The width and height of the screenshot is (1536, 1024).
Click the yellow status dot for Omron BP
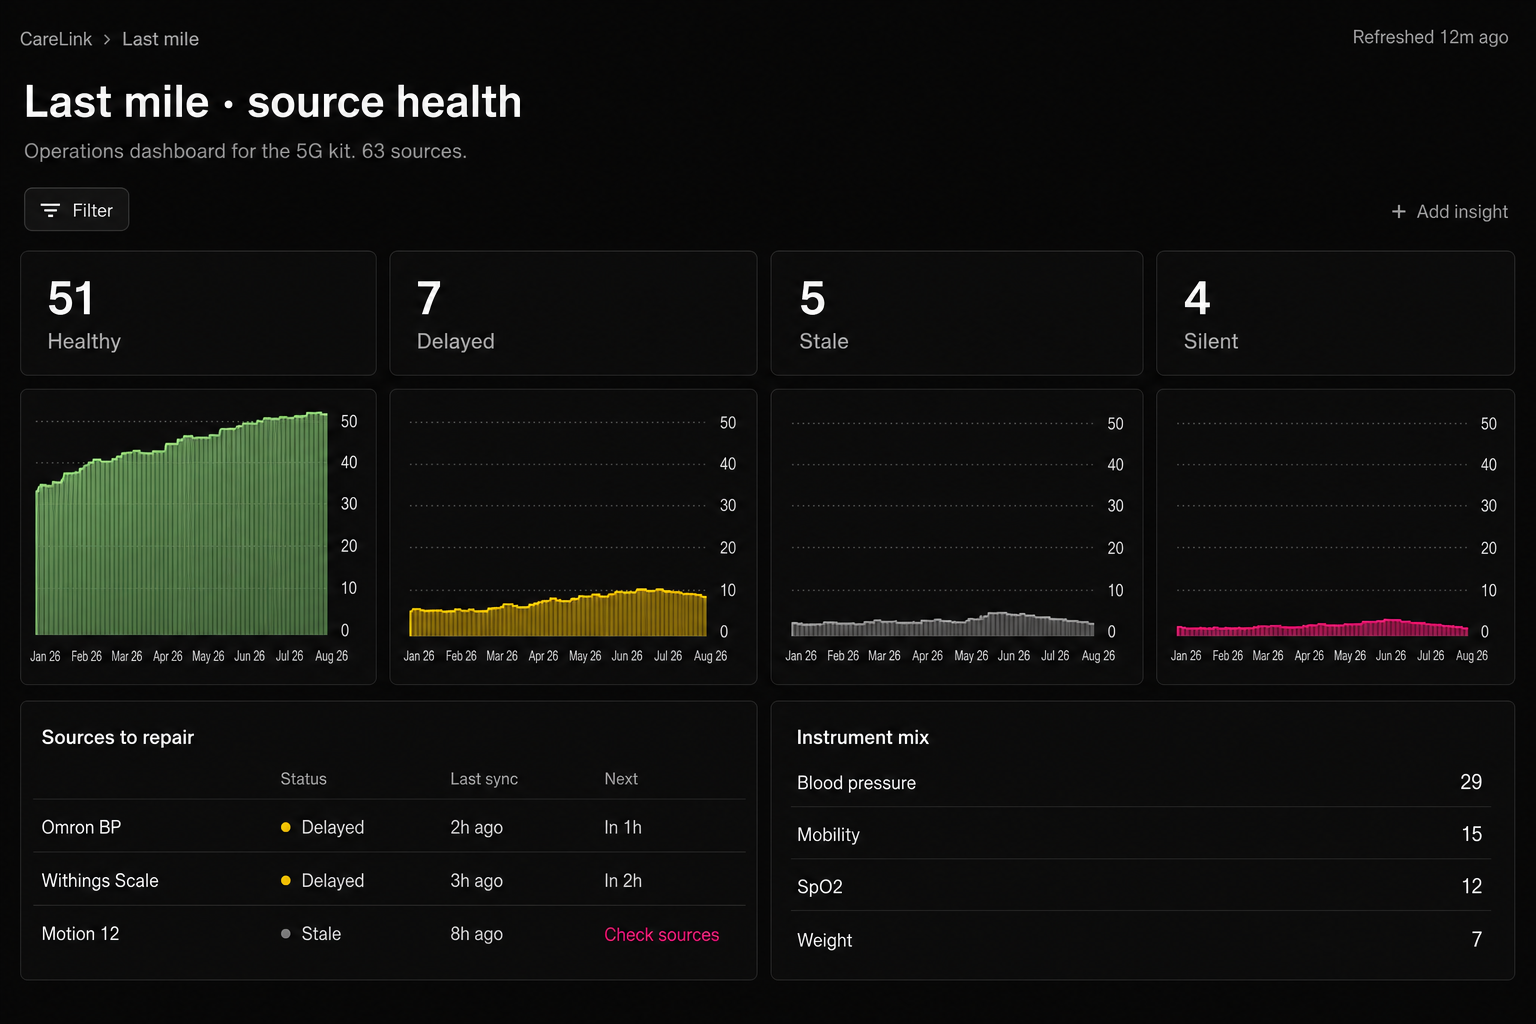tap(285, 827)
